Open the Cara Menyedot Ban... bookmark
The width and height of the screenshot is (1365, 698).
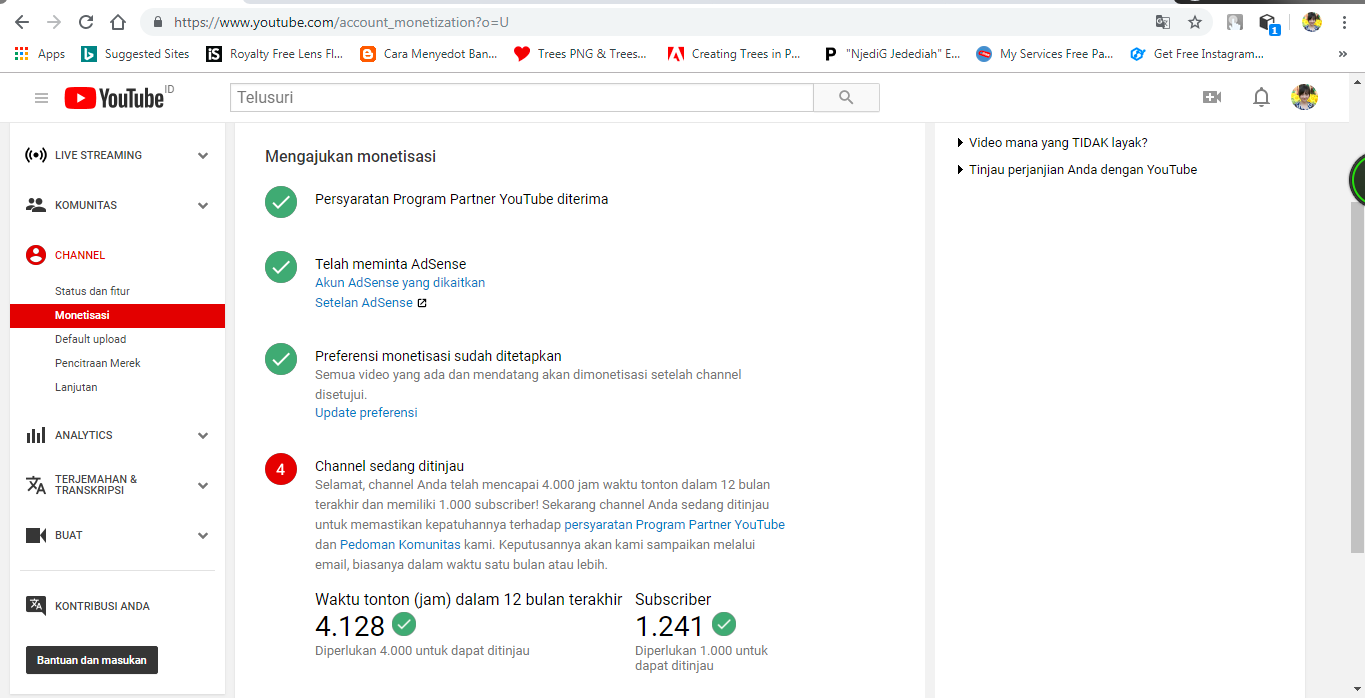tap(428, 54)
